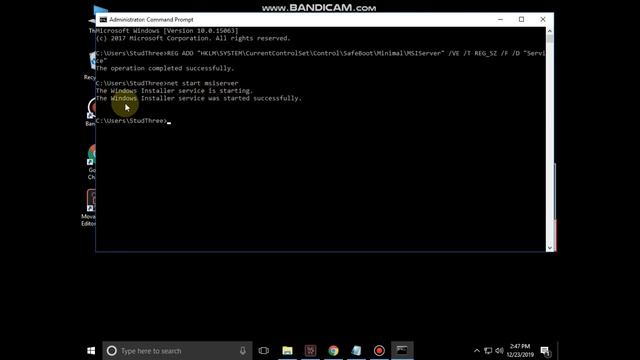Open File Explorer from taskbar
Screen dimensions: 640x360
[287, 351]
